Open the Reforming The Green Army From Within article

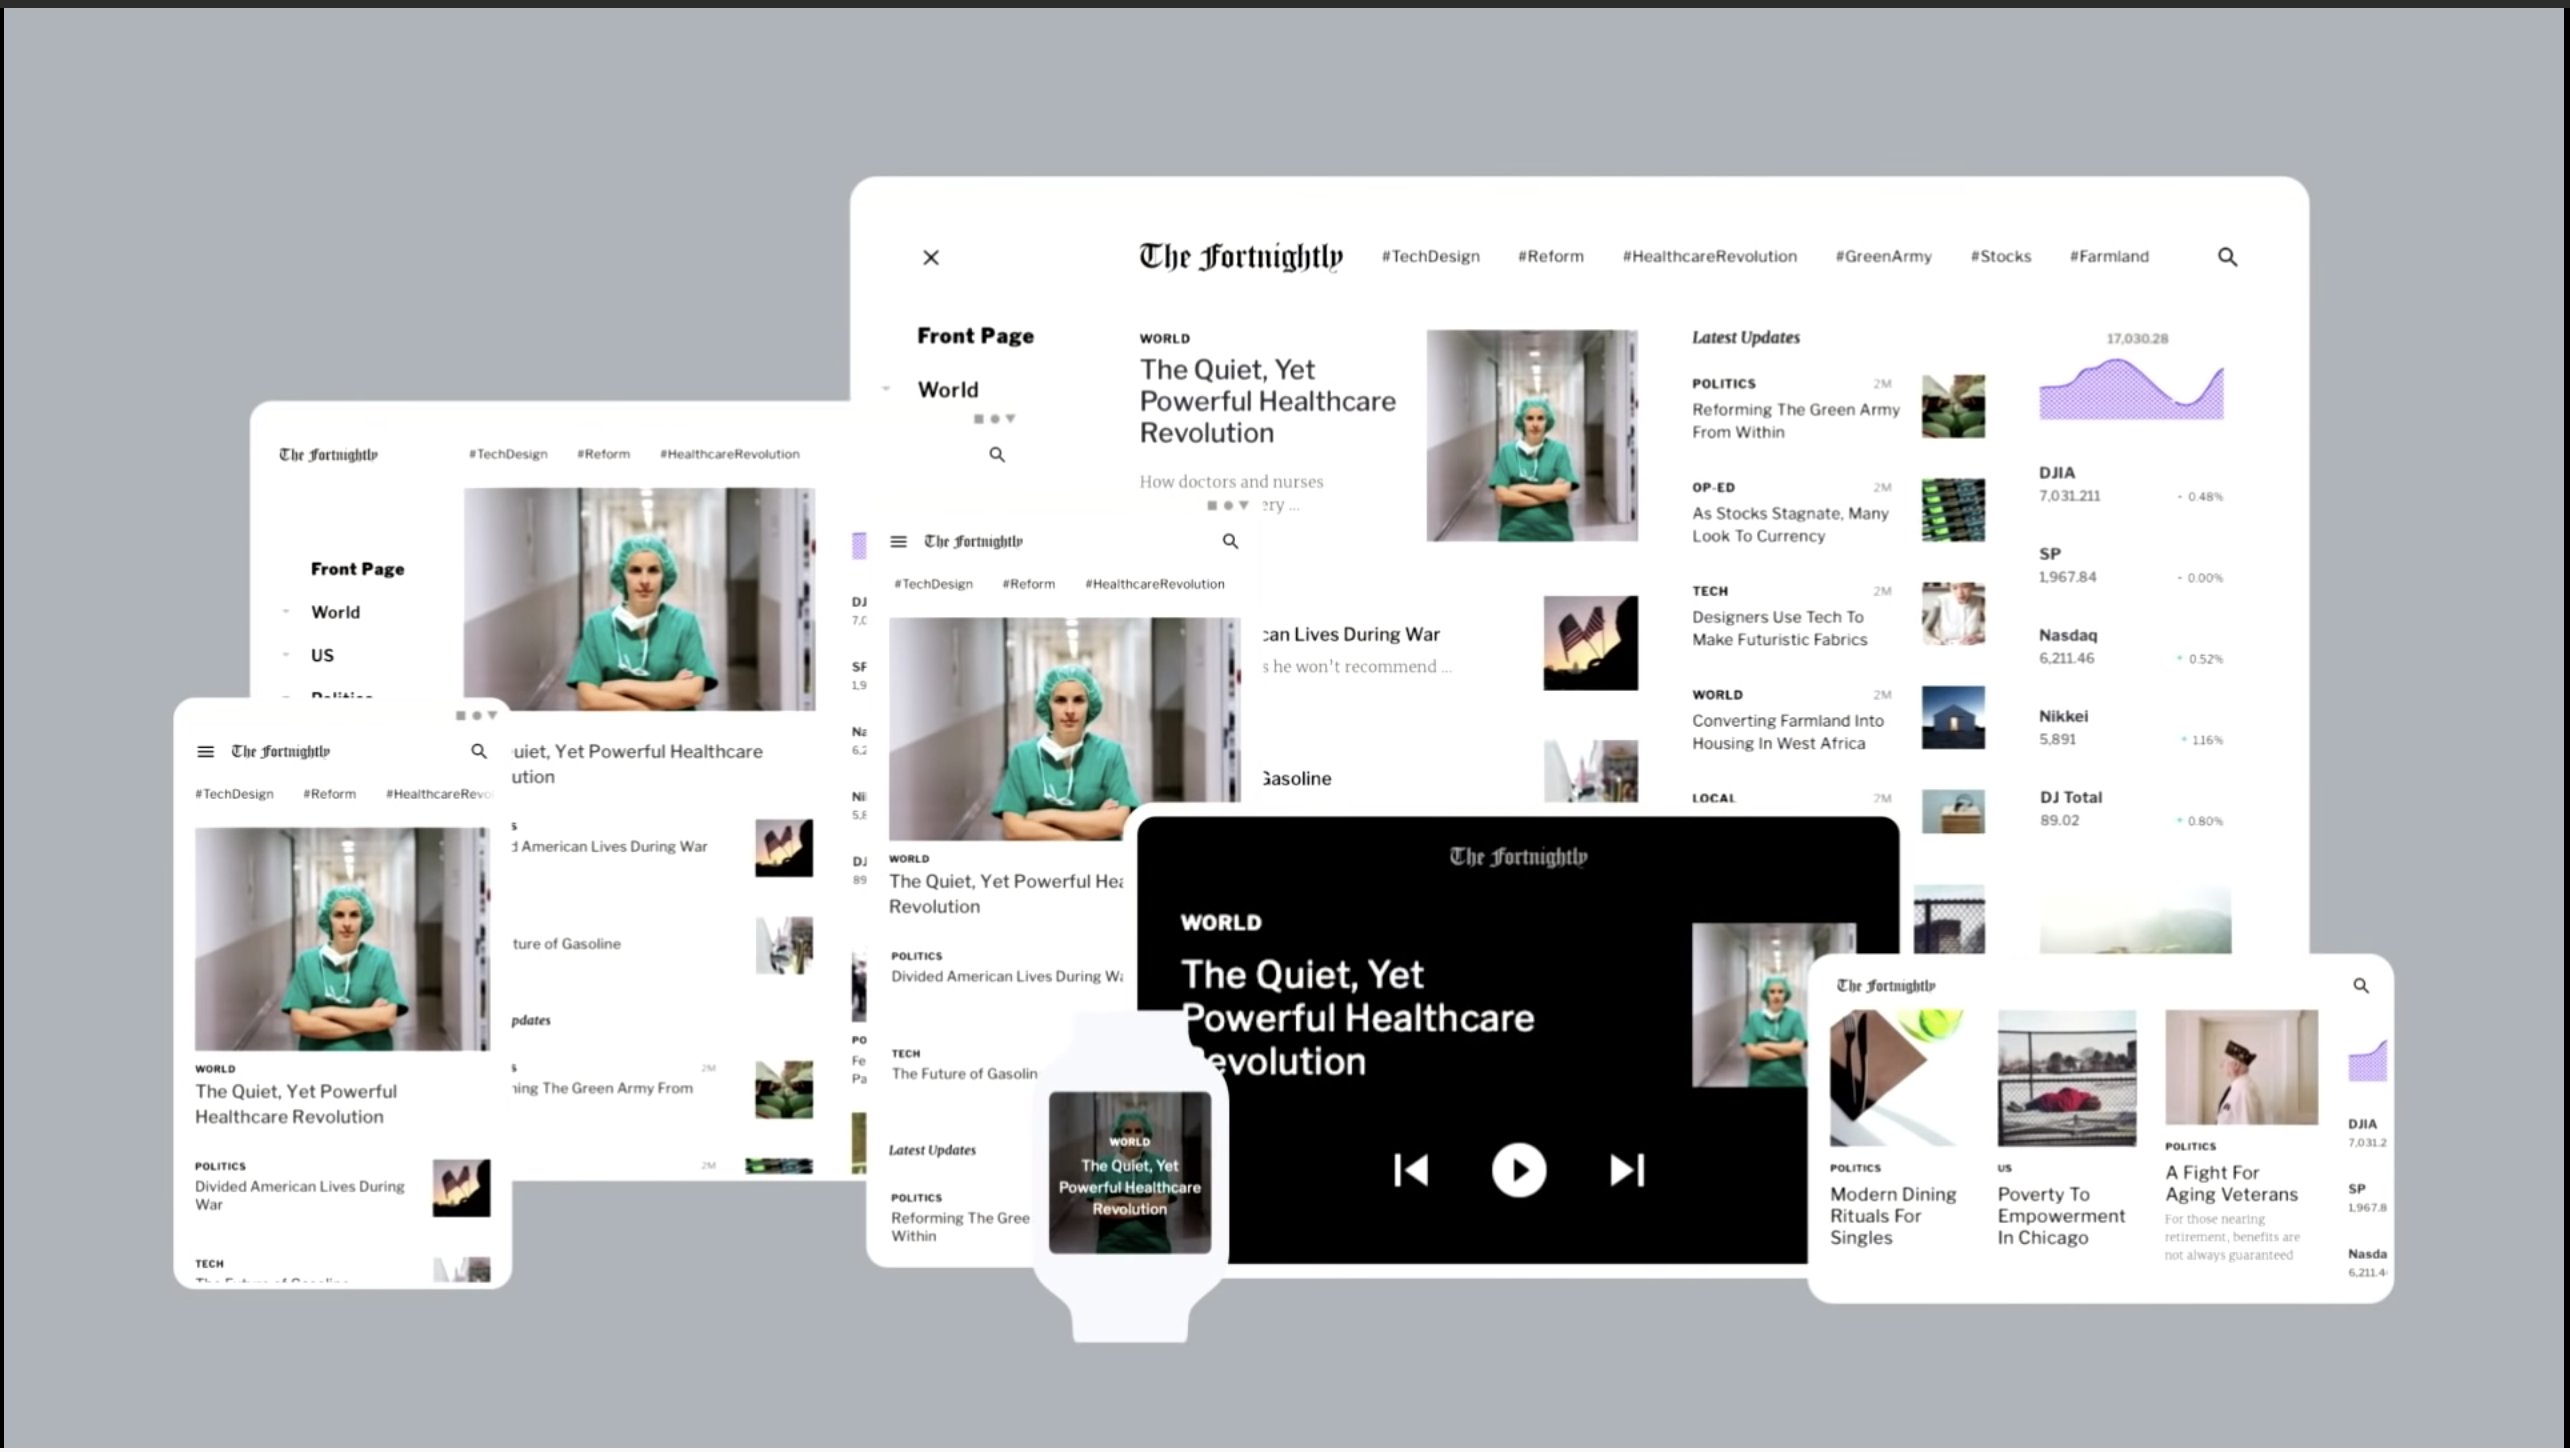pos(1794,420)
